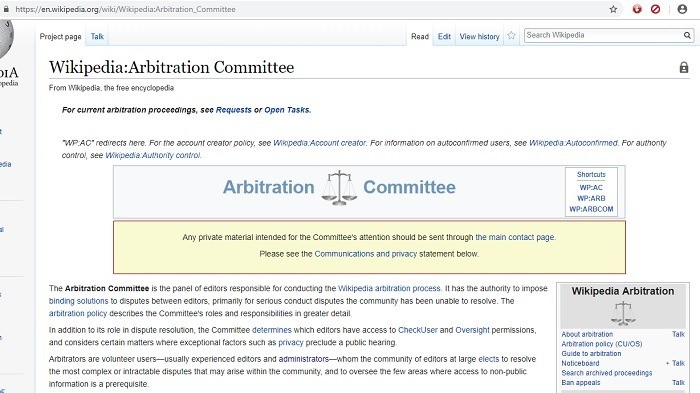Click the search magnifier icon
This screenshot has height=393, width=700.
(687, 35)
